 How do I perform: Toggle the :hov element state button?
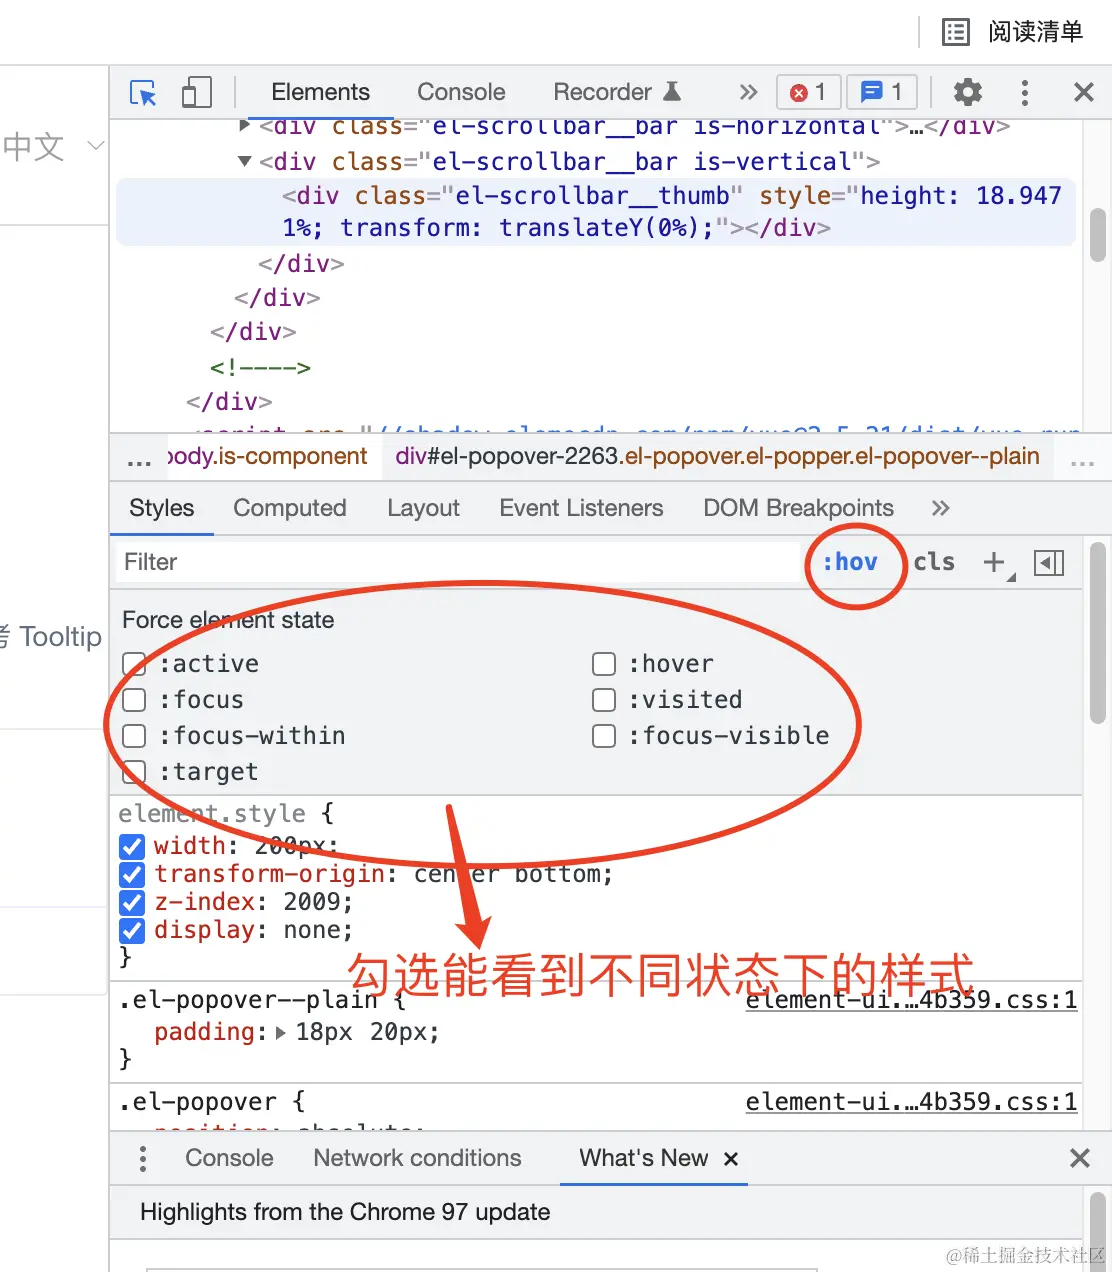coord(850,562)
